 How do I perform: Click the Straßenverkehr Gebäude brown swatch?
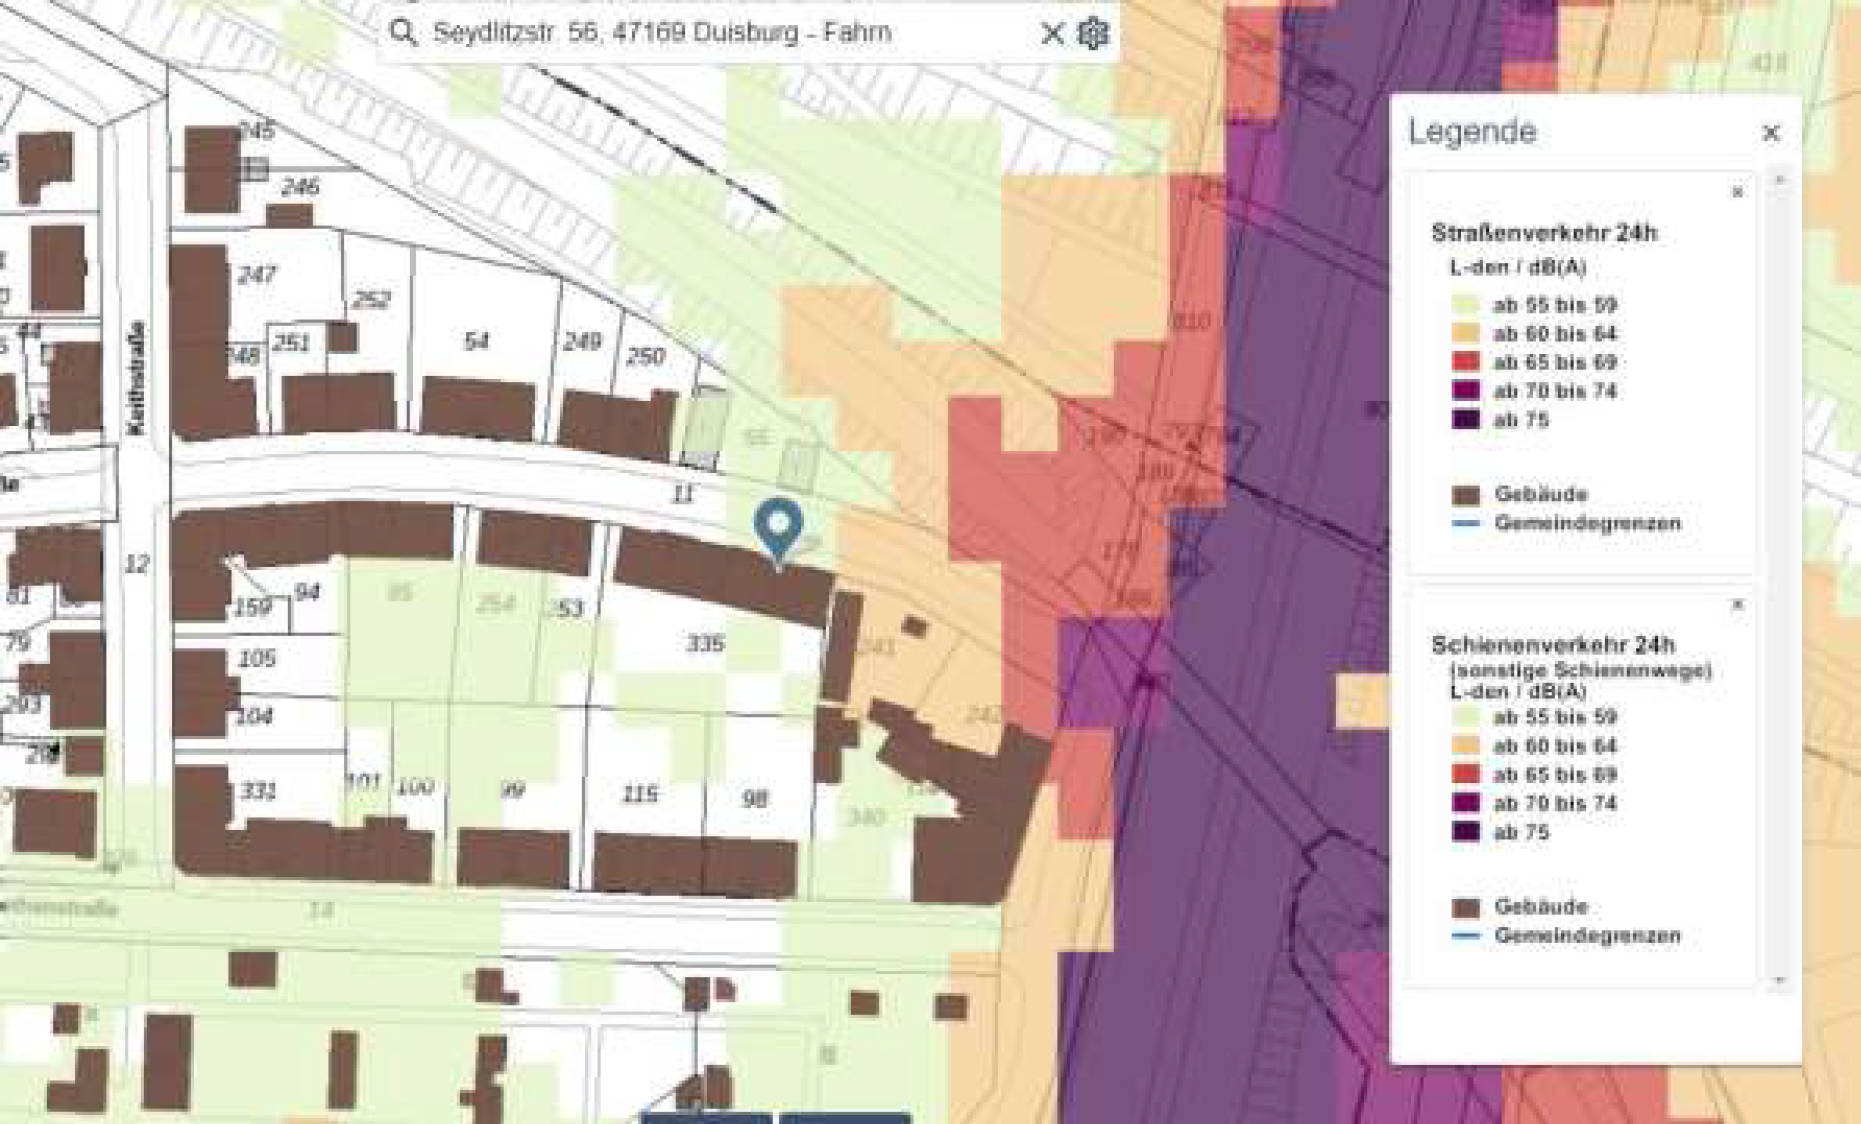[x=1465, y=495]
